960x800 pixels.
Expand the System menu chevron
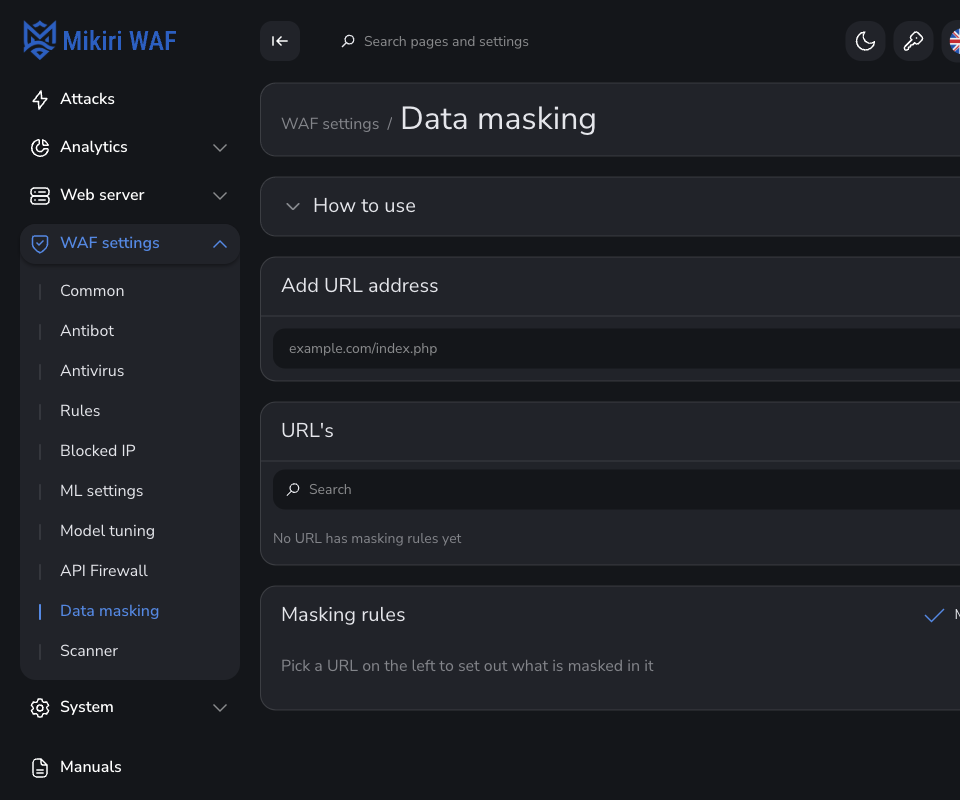click(x=220, y=708)
